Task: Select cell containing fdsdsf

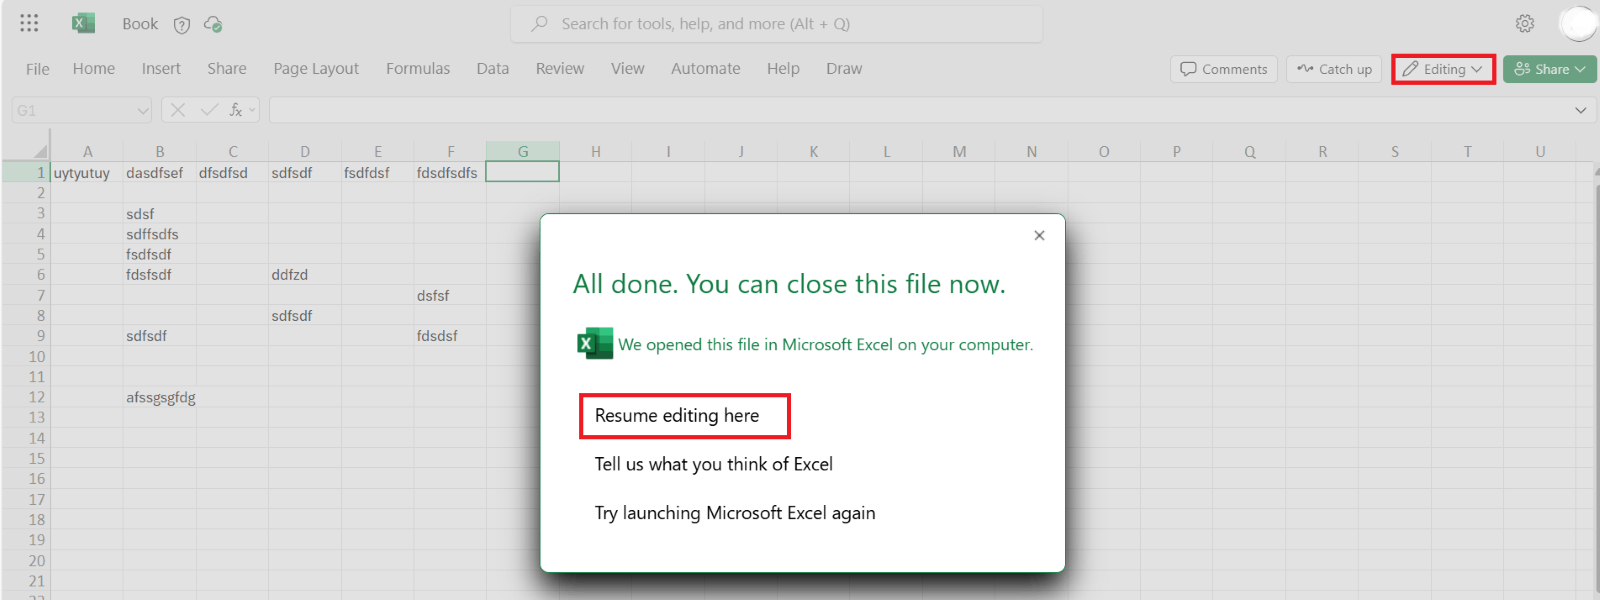Action: pos(450,336)
